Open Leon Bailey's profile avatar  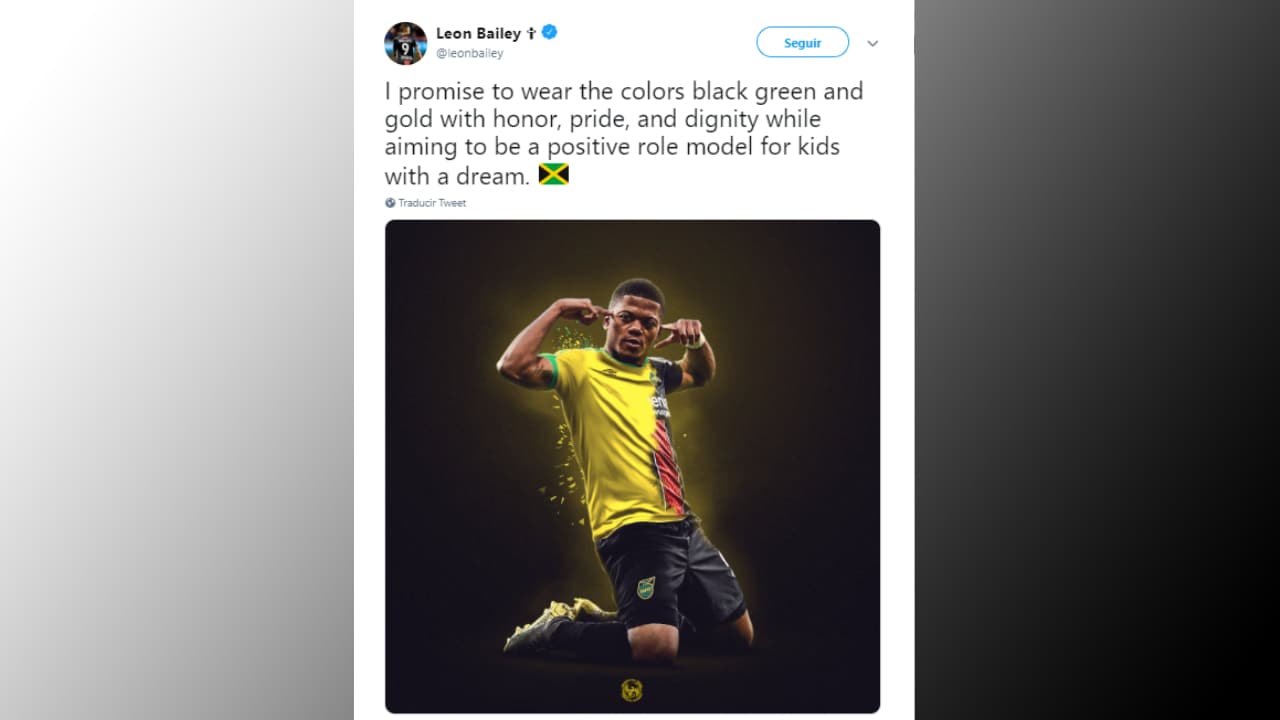point(405,43)
